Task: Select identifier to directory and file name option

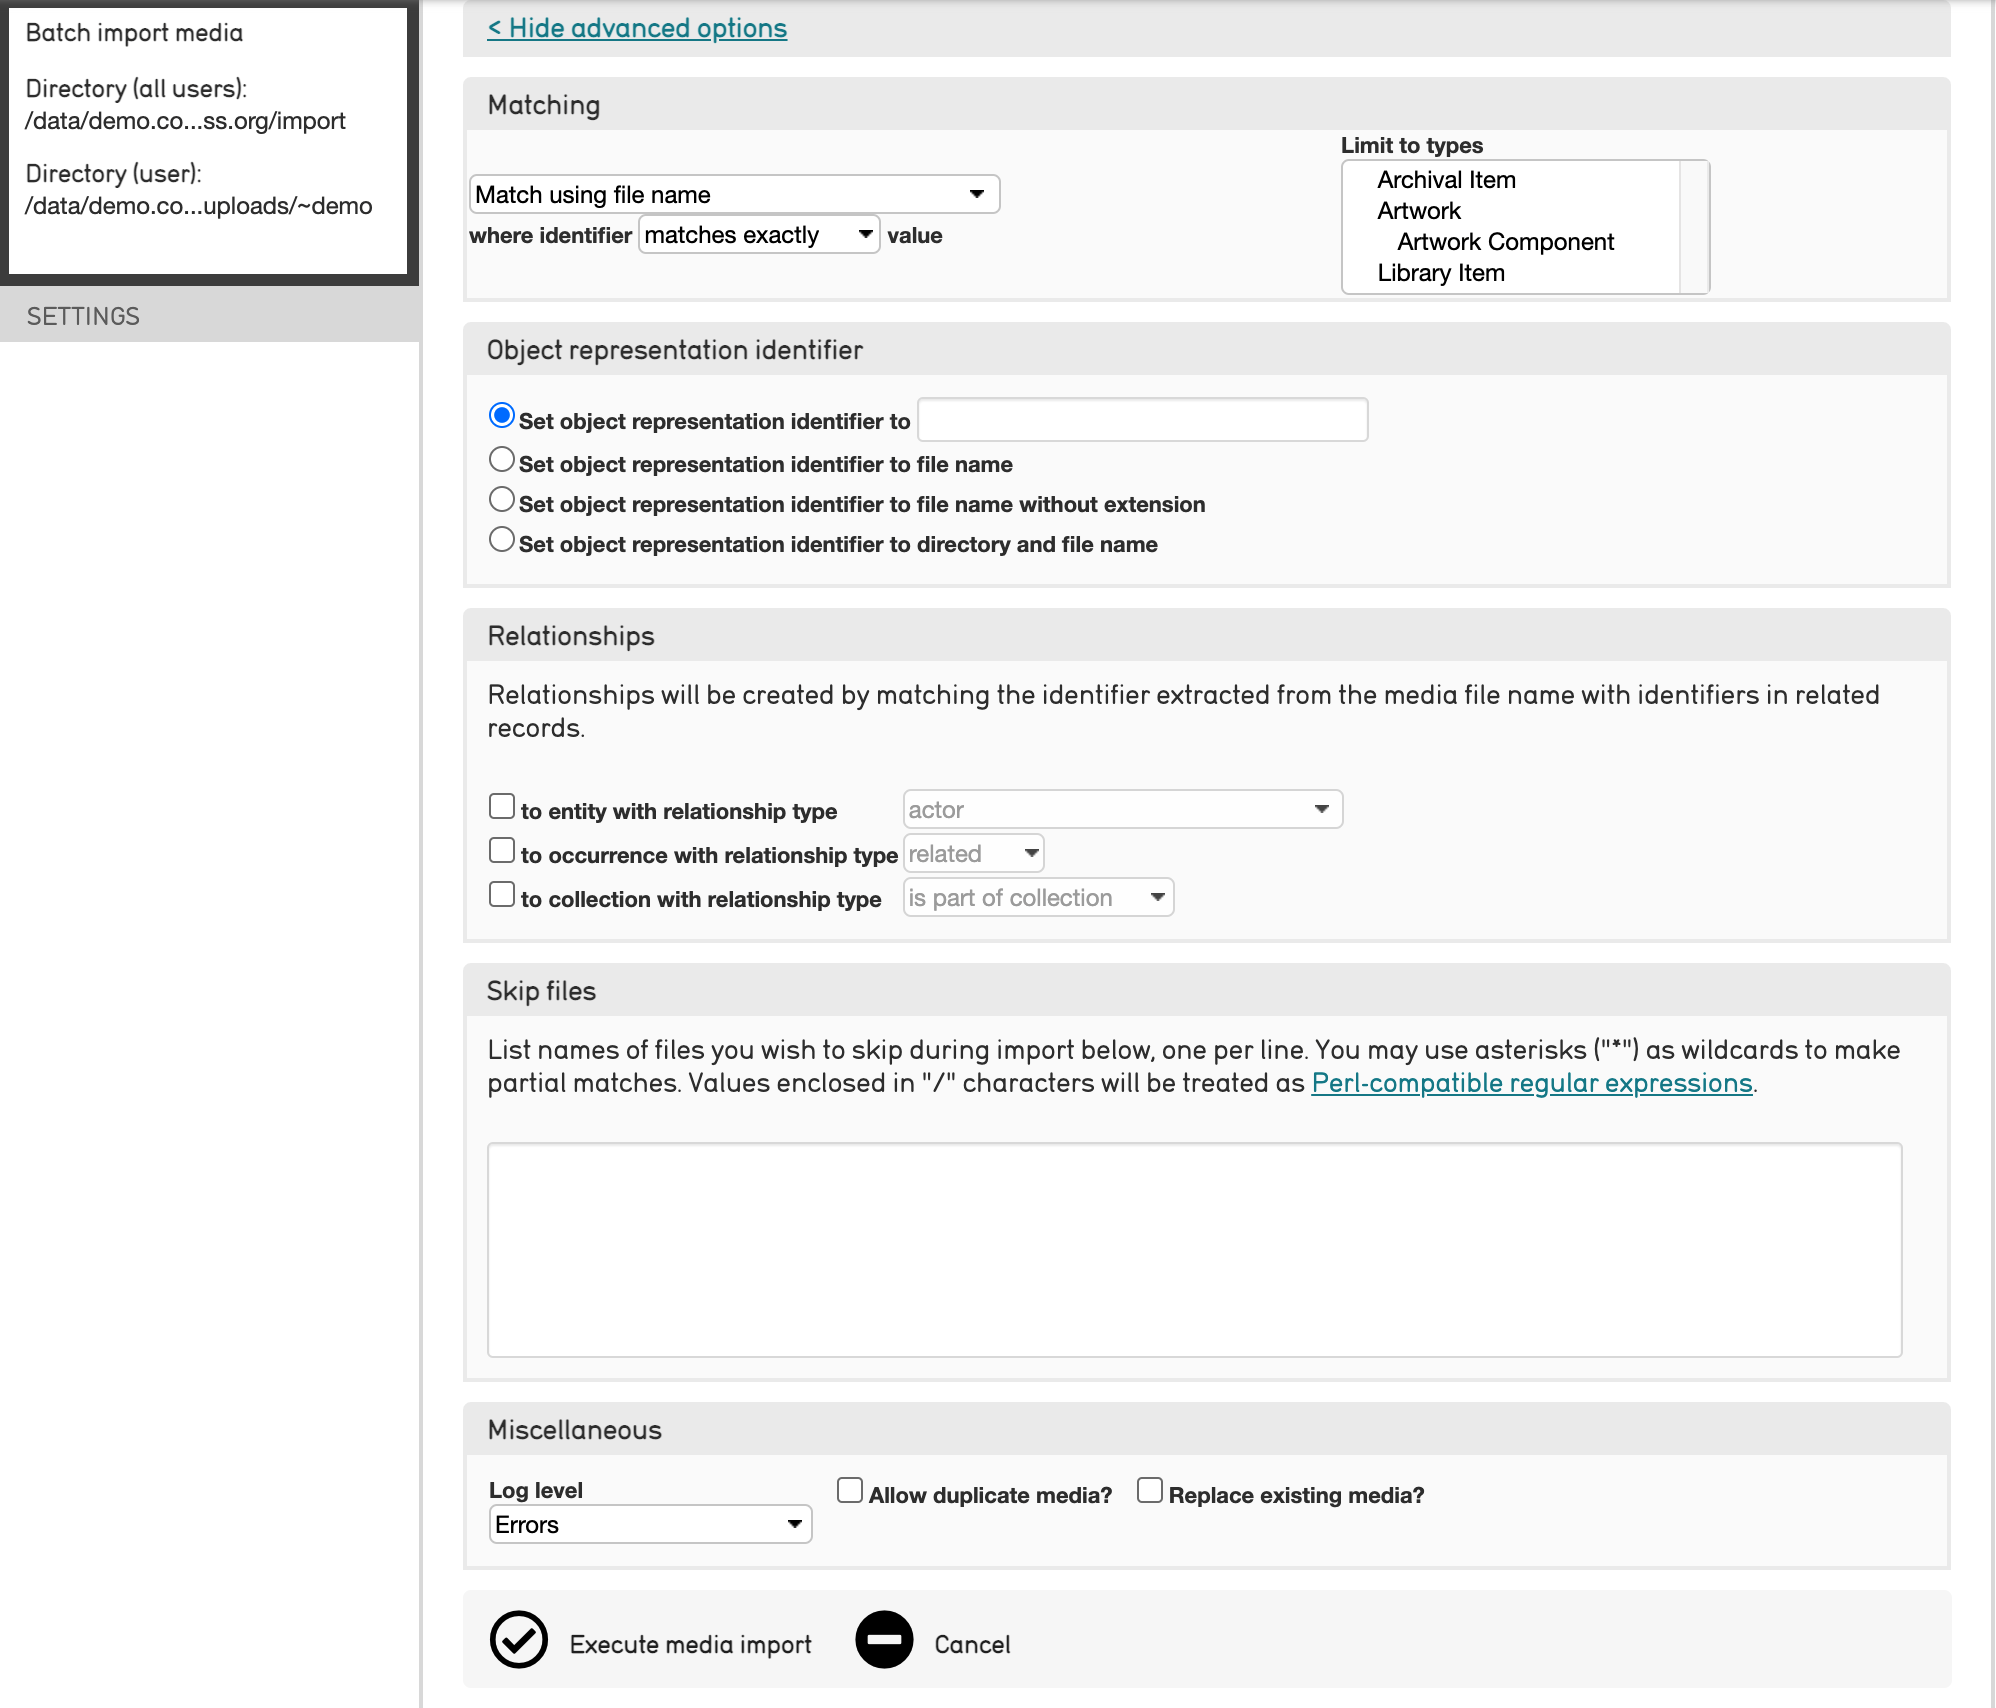Action: (x=502, y=540)
